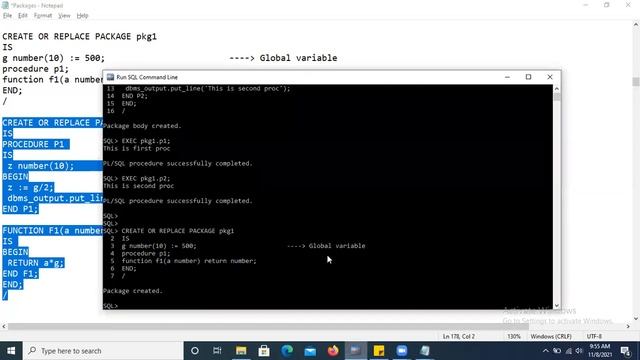Open the Windows Start menu
The image size is (640, 360).
tap(11, 351)
